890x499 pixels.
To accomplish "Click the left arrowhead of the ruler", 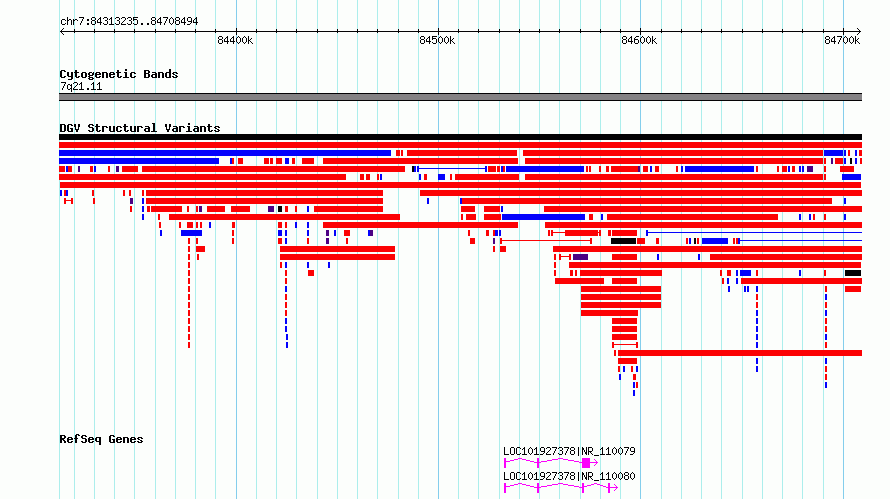I will 62,31.
